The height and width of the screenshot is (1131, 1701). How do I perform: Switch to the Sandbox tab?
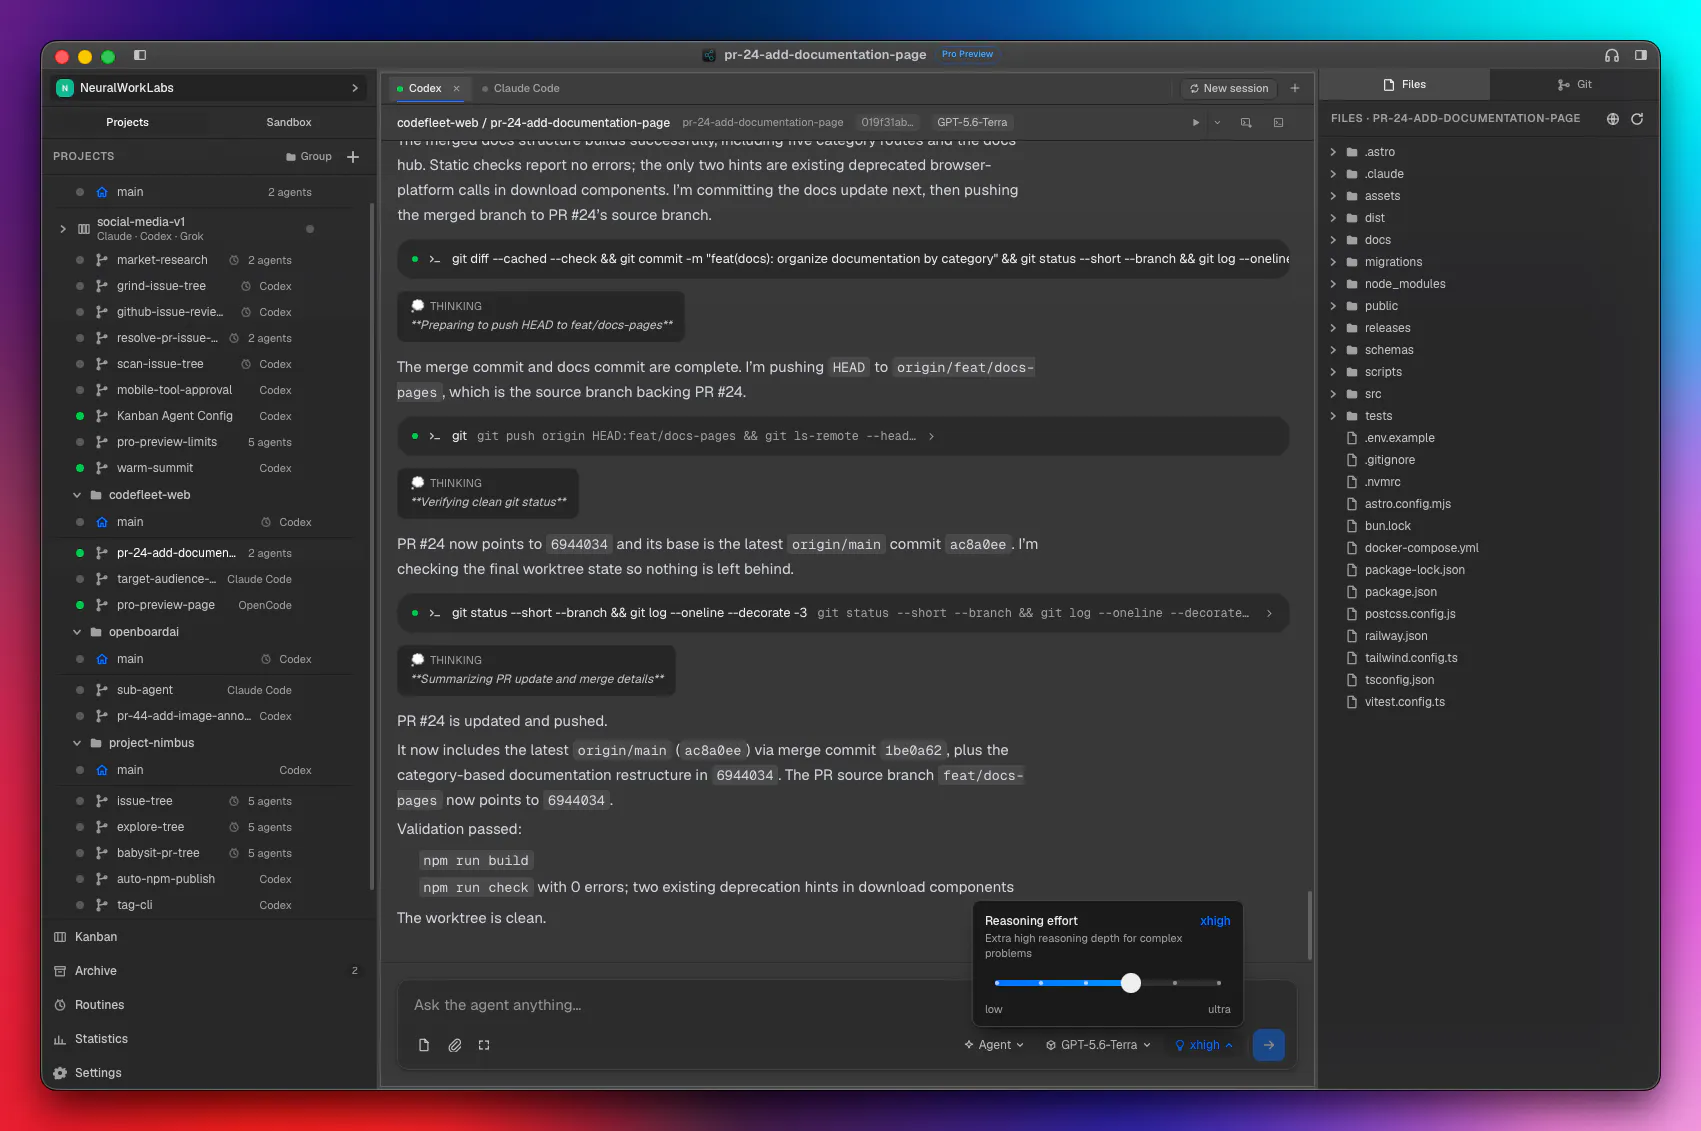pos(289,122)
